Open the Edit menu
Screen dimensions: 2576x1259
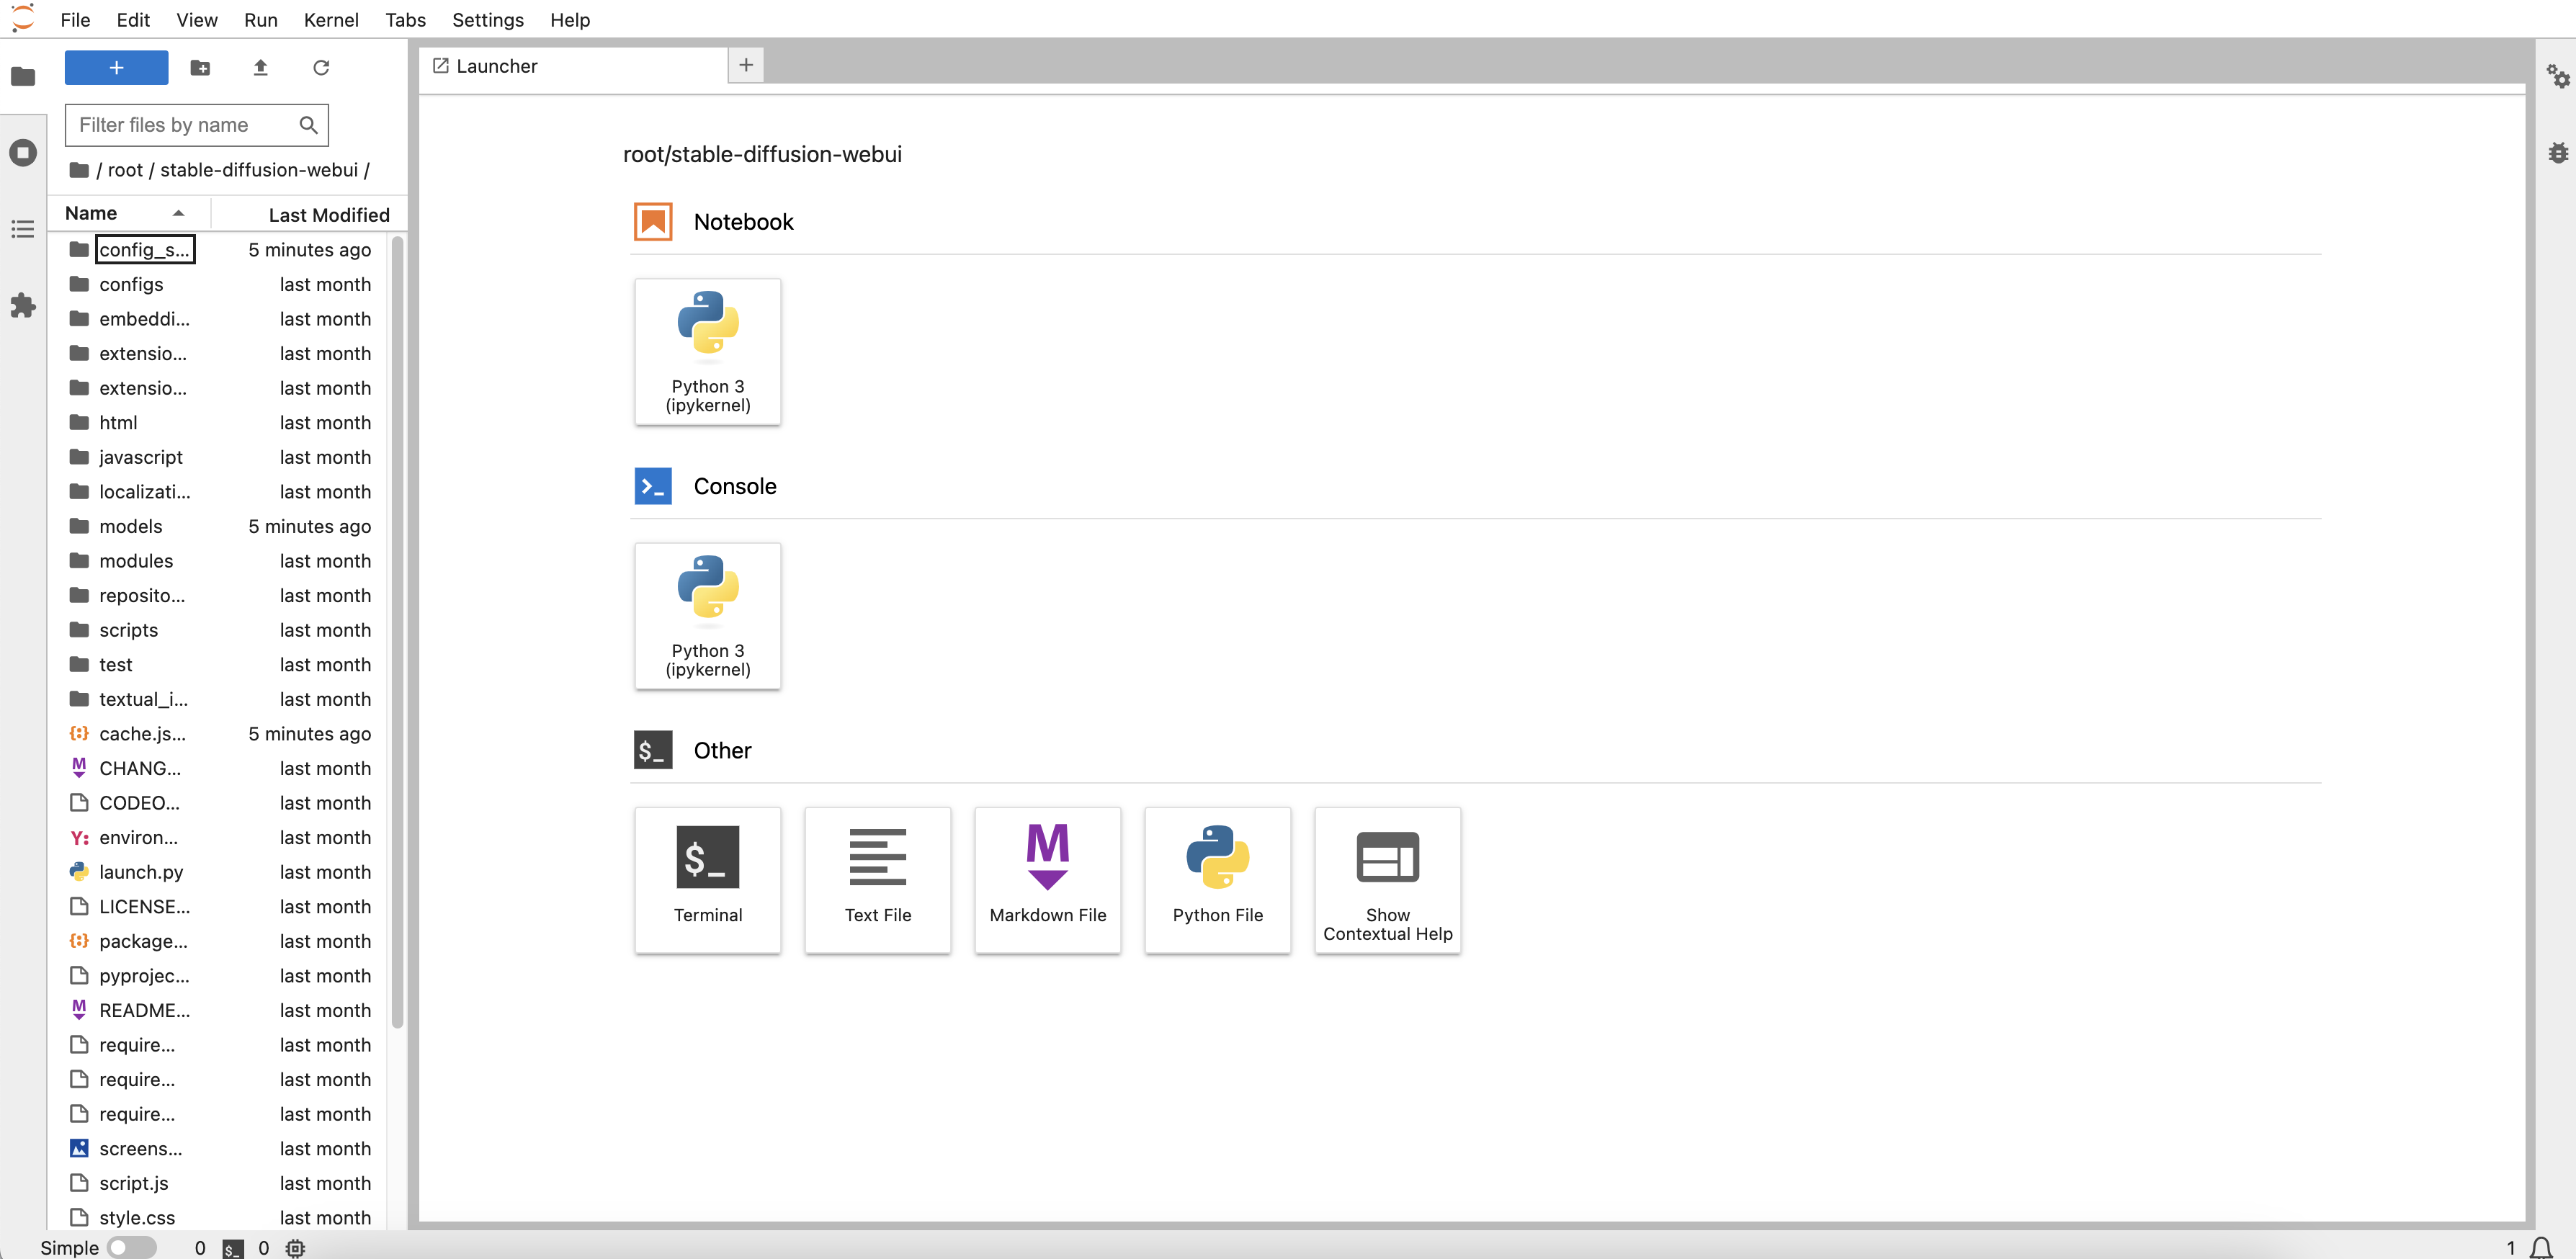133,20
